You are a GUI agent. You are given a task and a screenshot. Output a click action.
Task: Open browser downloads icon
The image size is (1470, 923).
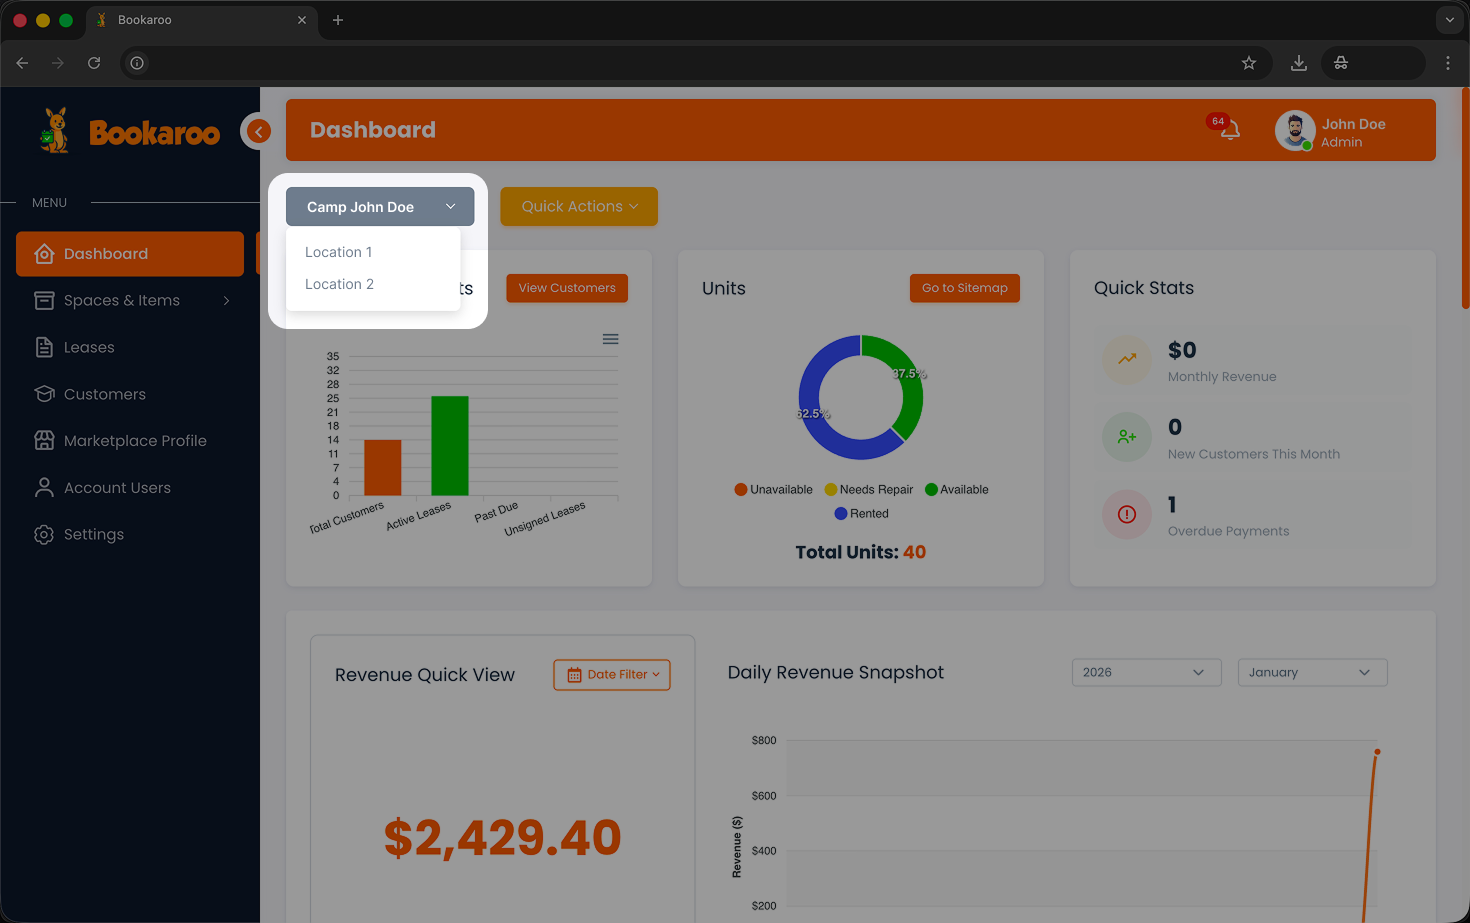[1298, 63]
